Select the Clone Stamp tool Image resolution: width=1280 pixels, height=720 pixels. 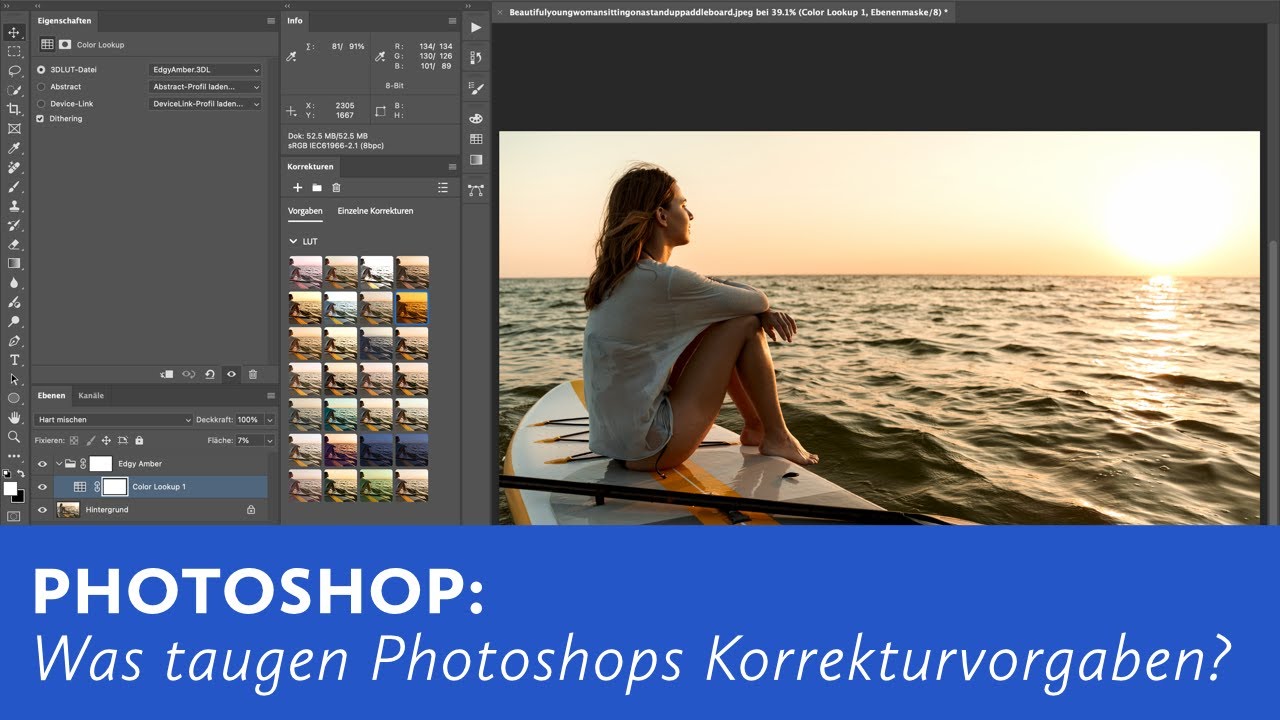pyautogui.click(x=14, y=205)
